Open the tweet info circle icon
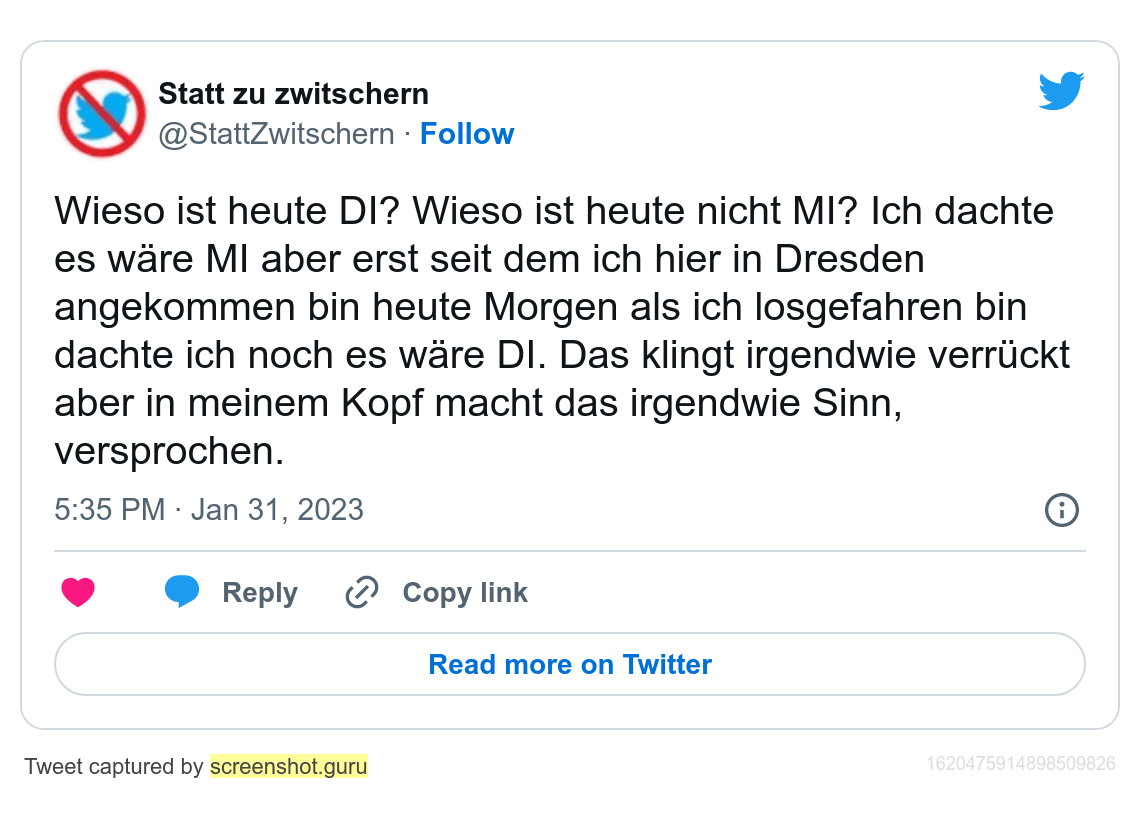 pyautogui.click(x=1061, y=510)
